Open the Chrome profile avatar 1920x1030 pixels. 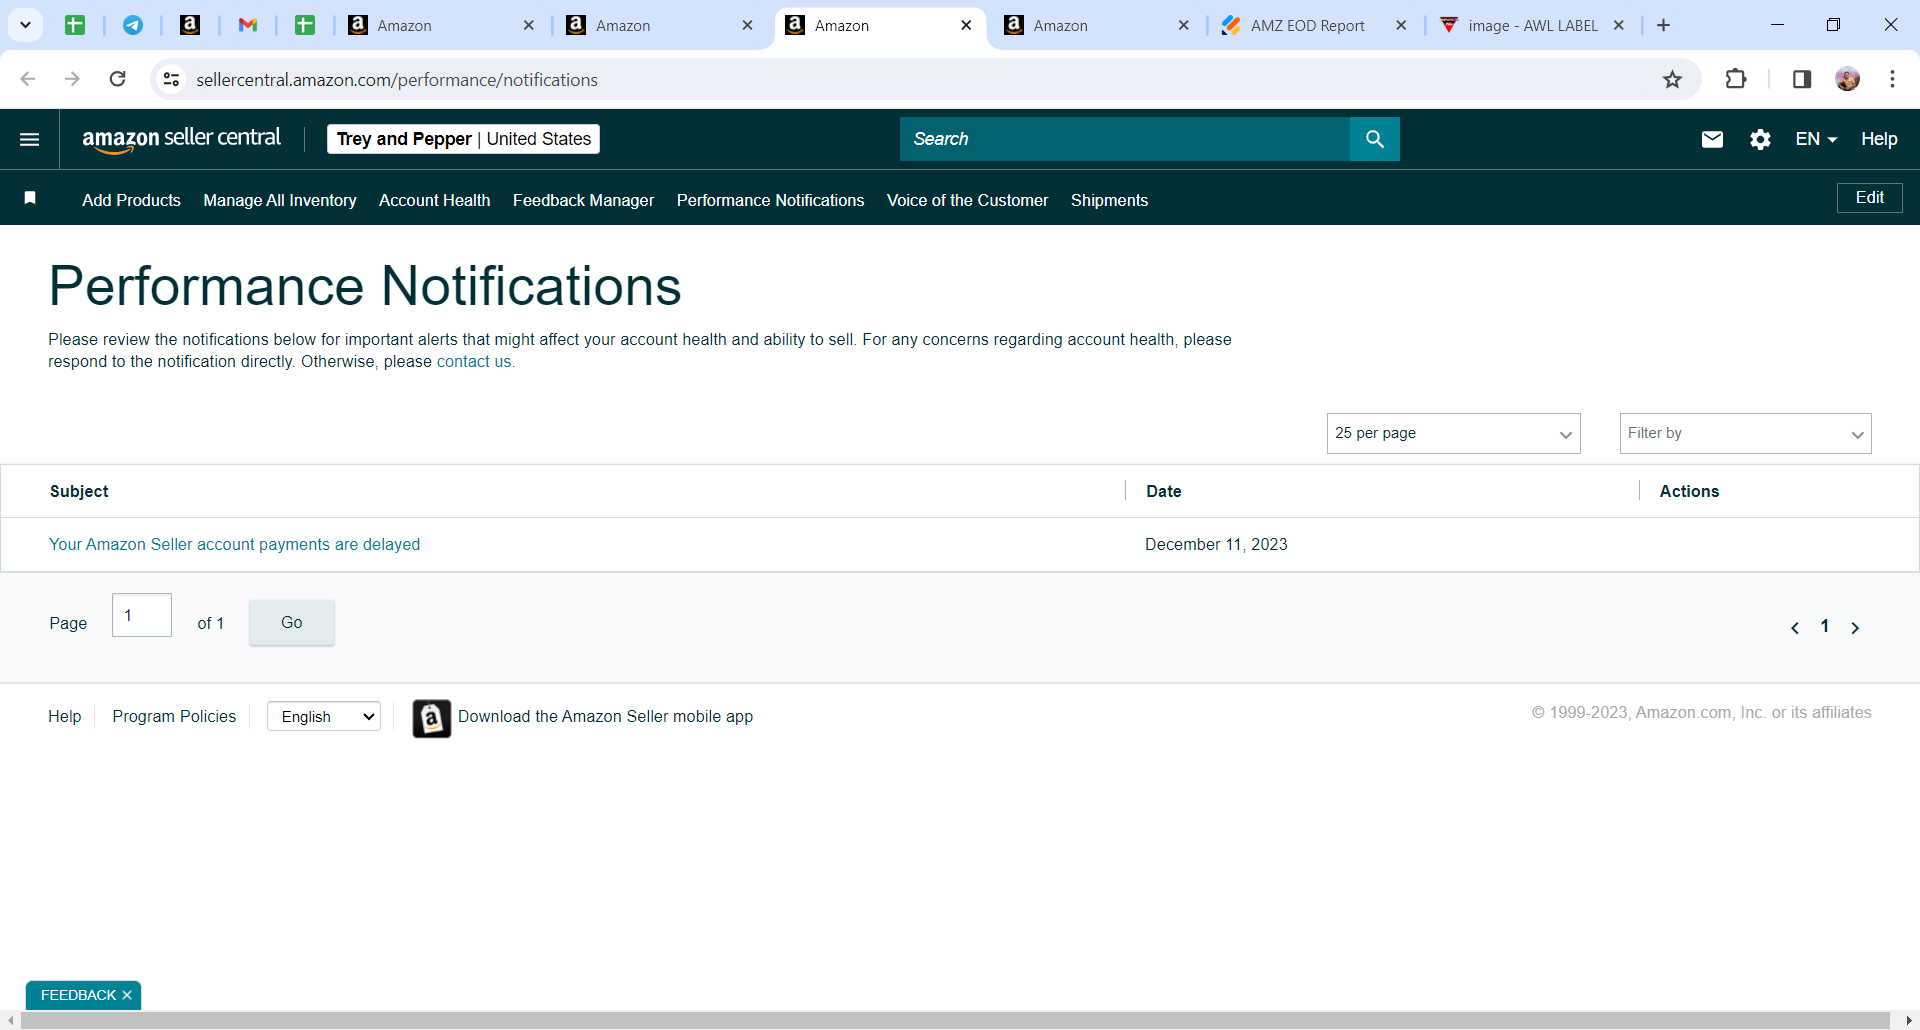1848,79
